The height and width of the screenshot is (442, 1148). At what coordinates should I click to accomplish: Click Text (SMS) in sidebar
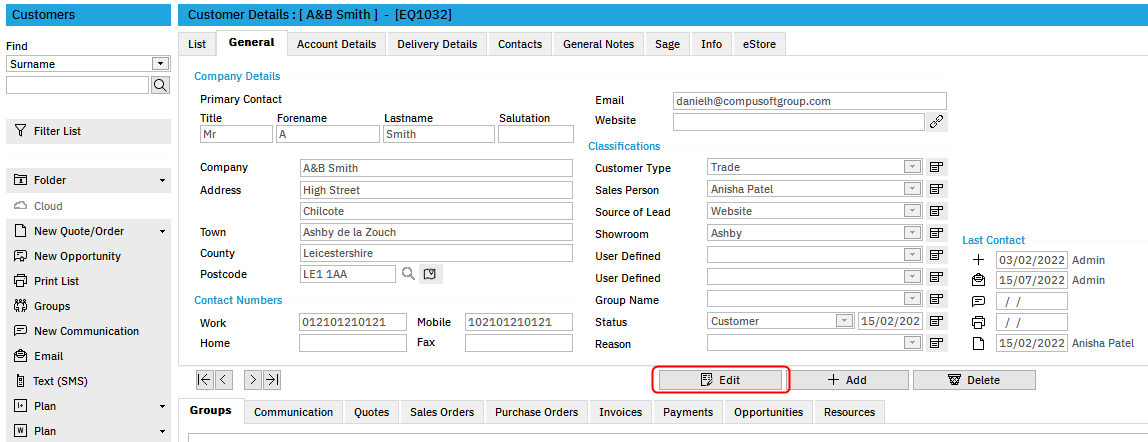89,381
